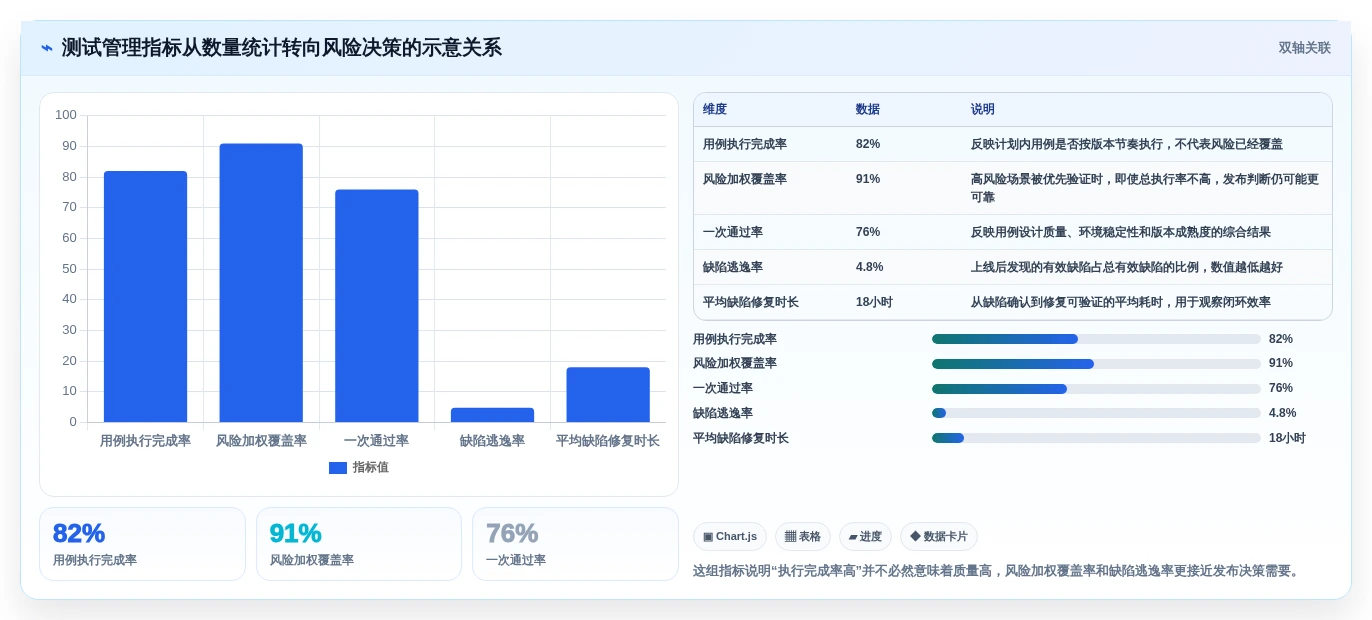Click the 进度 tag chip

pos(865,537)
